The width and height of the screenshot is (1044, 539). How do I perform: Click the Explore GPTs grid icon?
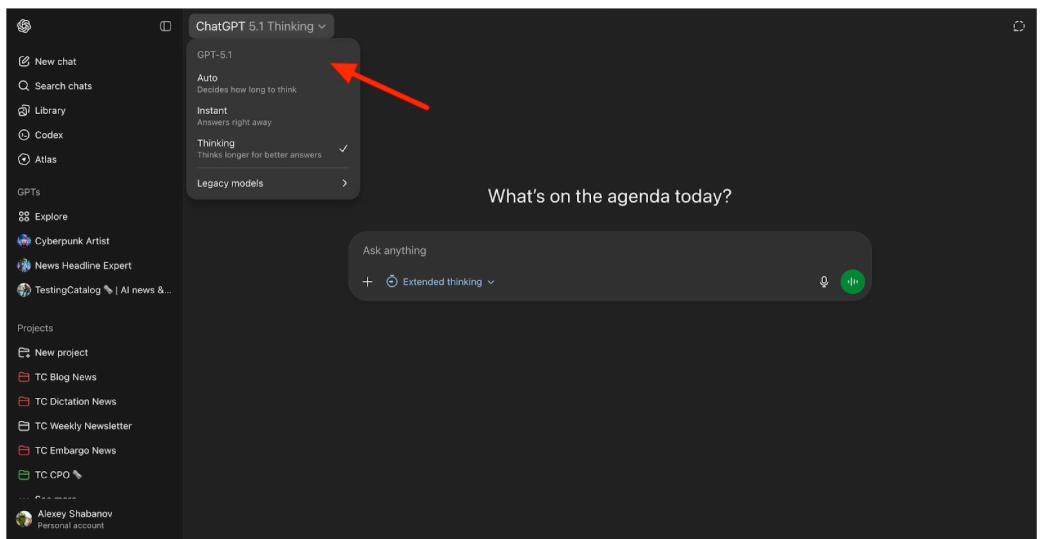pyautogui.click(x=24, y=216)
